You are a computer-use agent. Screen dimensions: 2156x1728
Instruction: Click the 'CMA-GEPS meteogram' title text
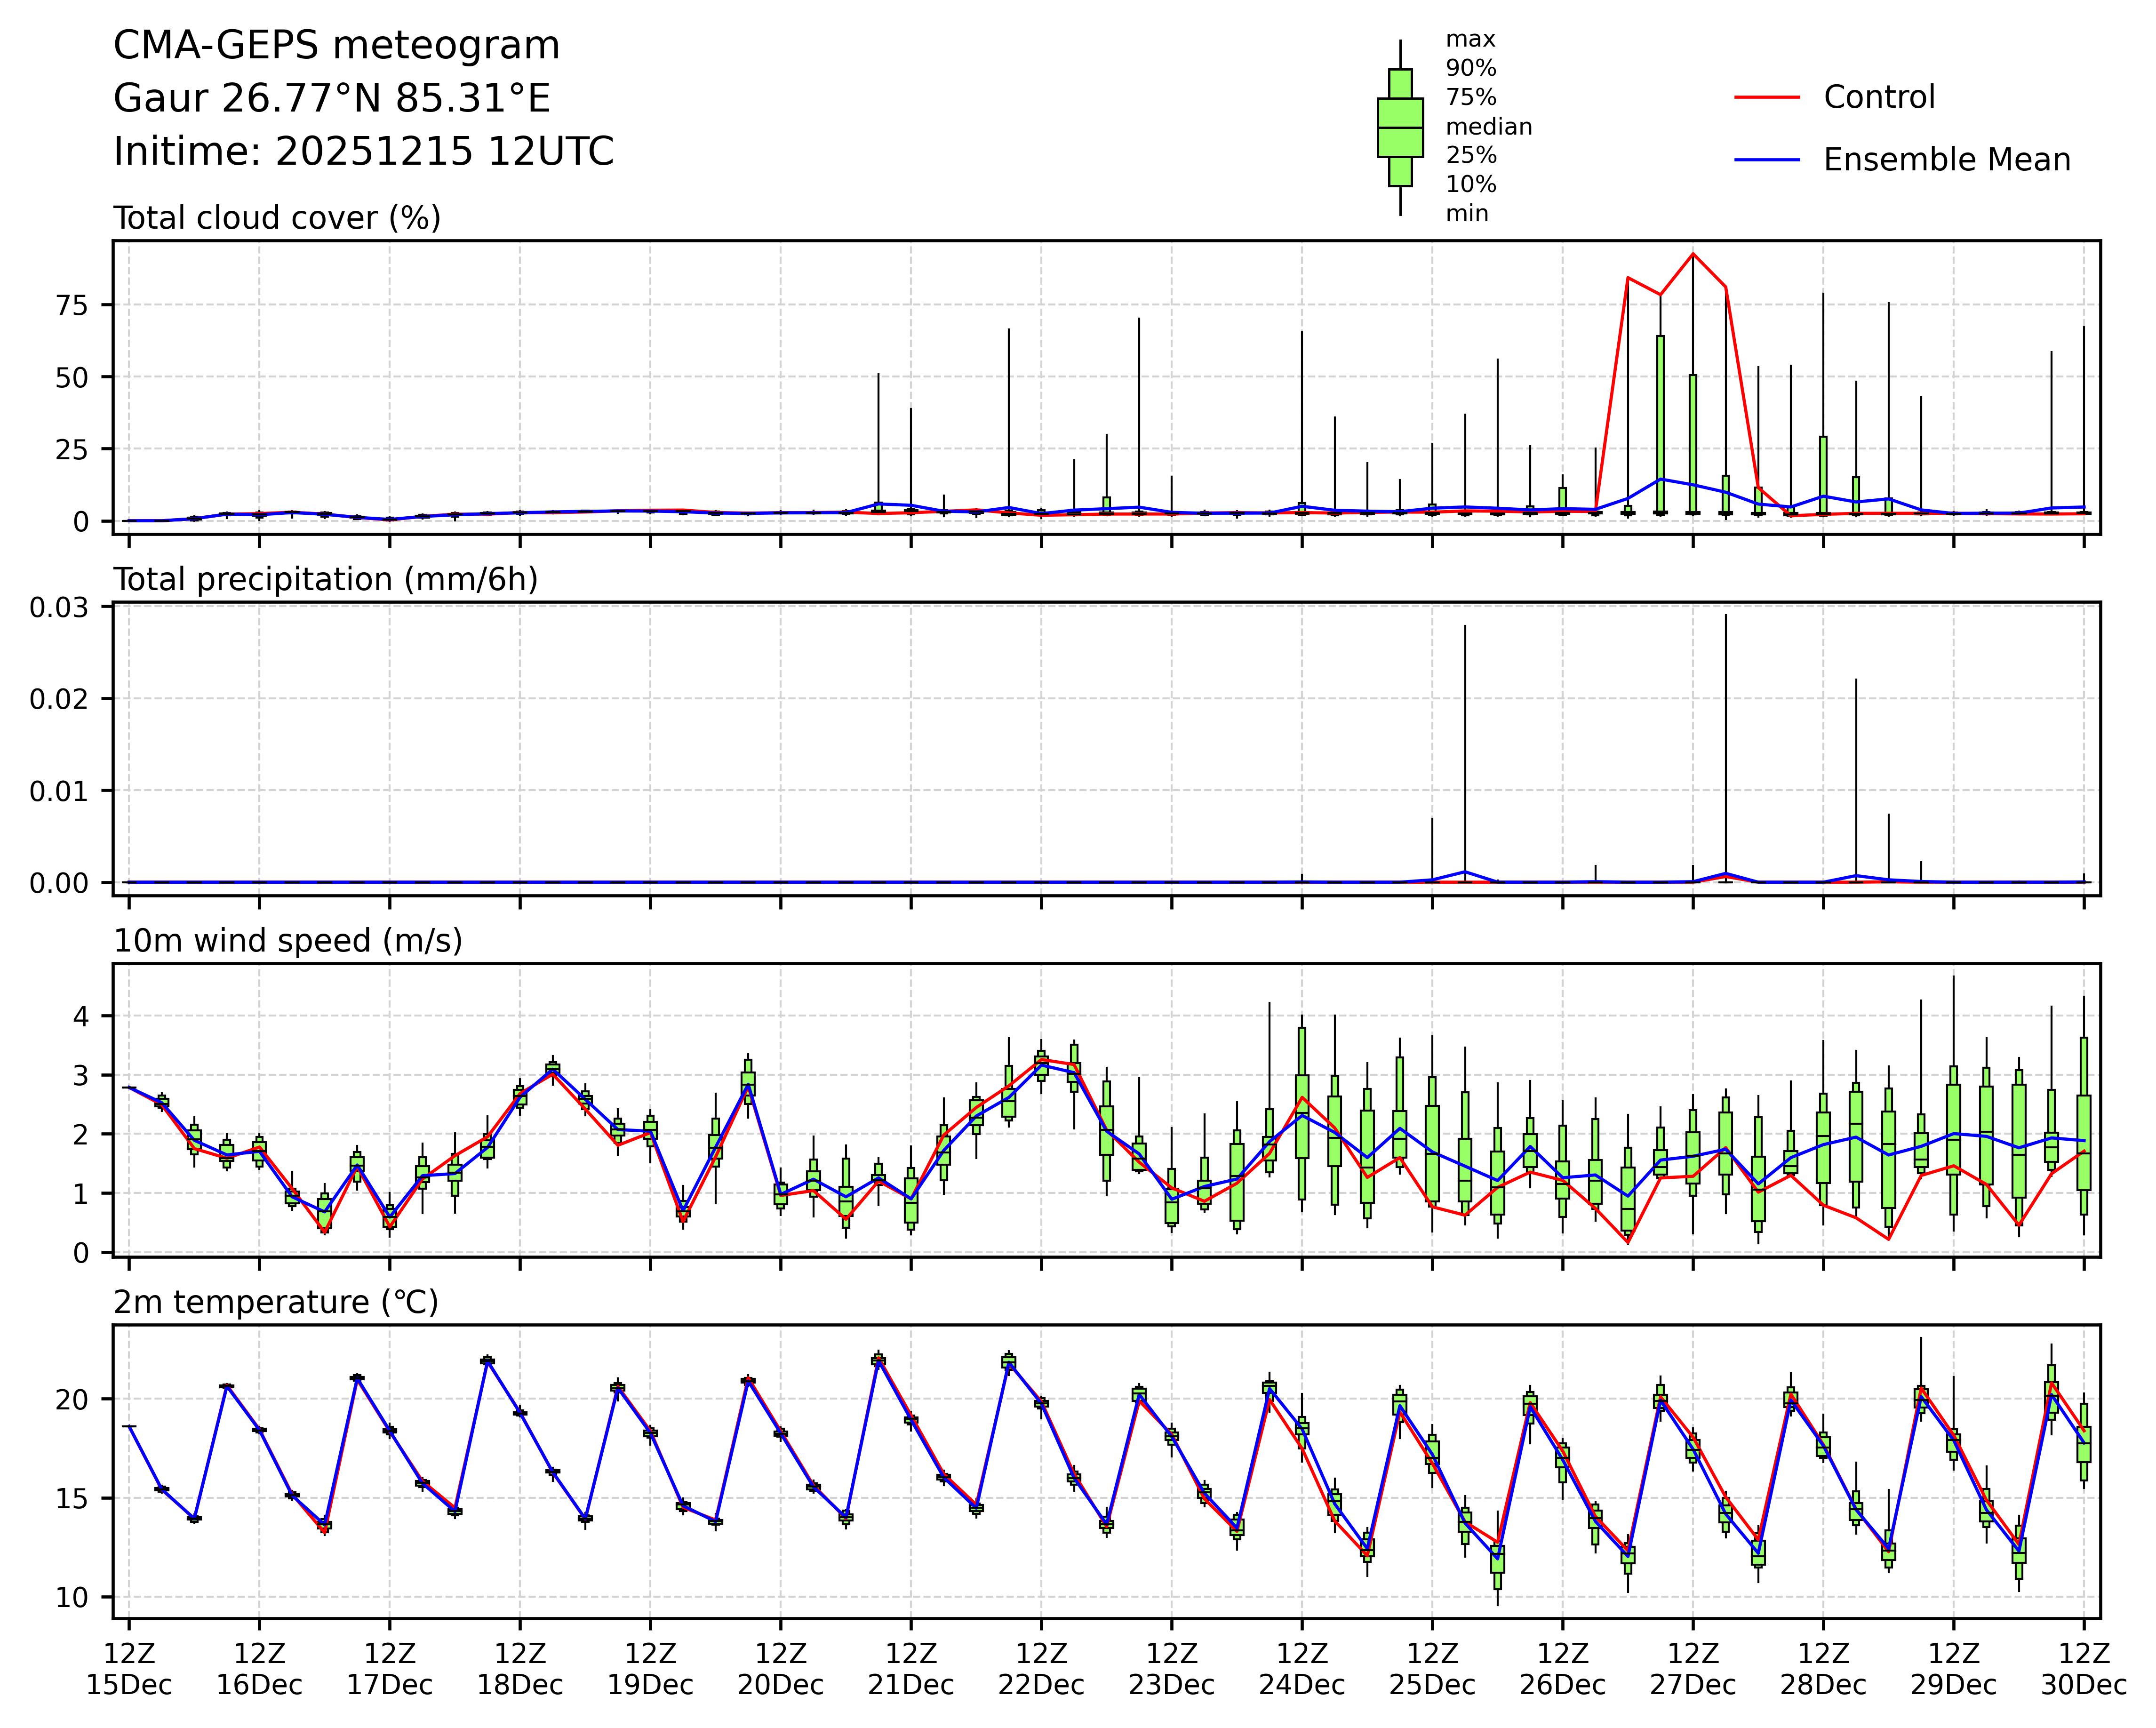tap(336, 46)
